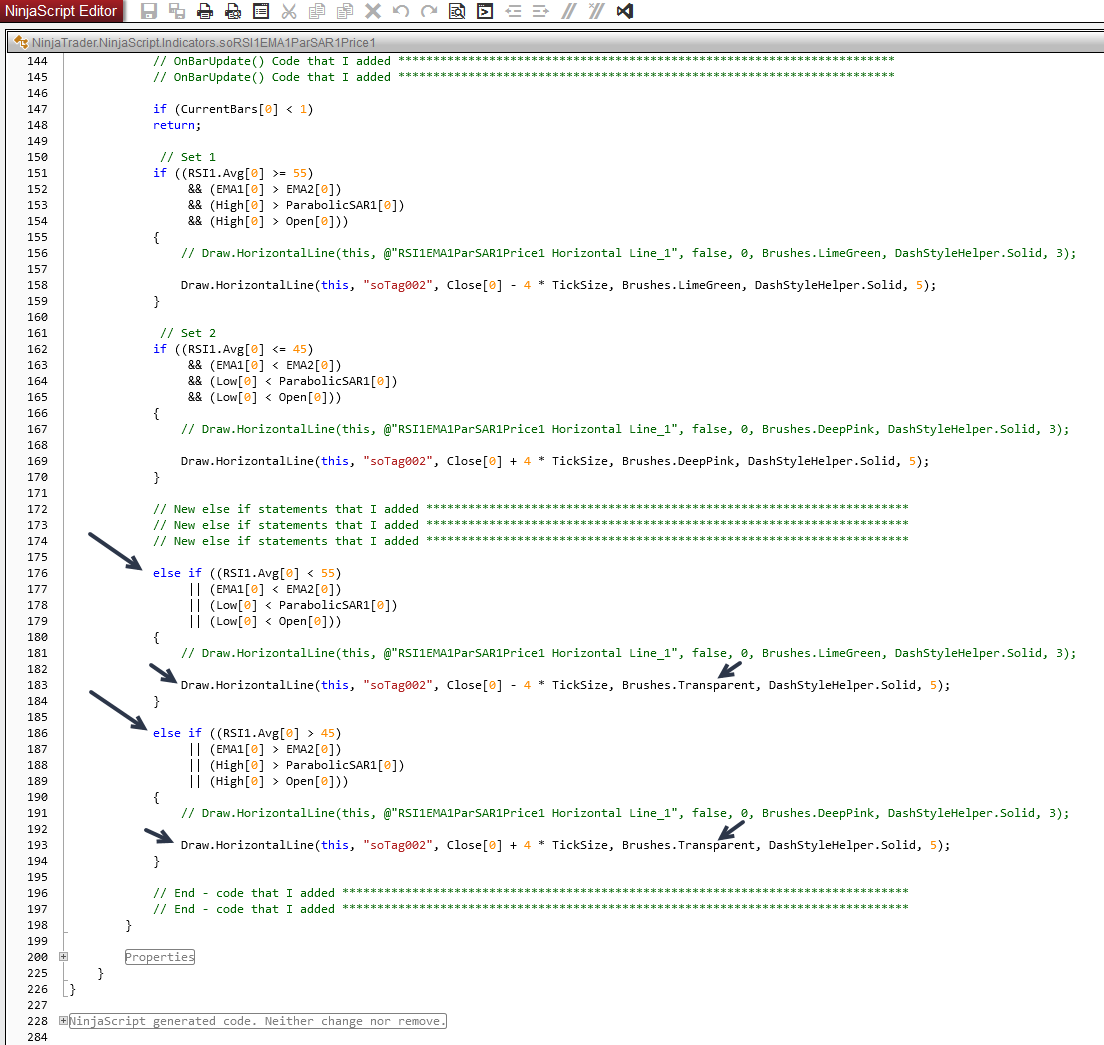Image resolution: width=1104 pixels, height=1045 pixels.
Task: Print the current script
Action: click(x=205, y=11)
